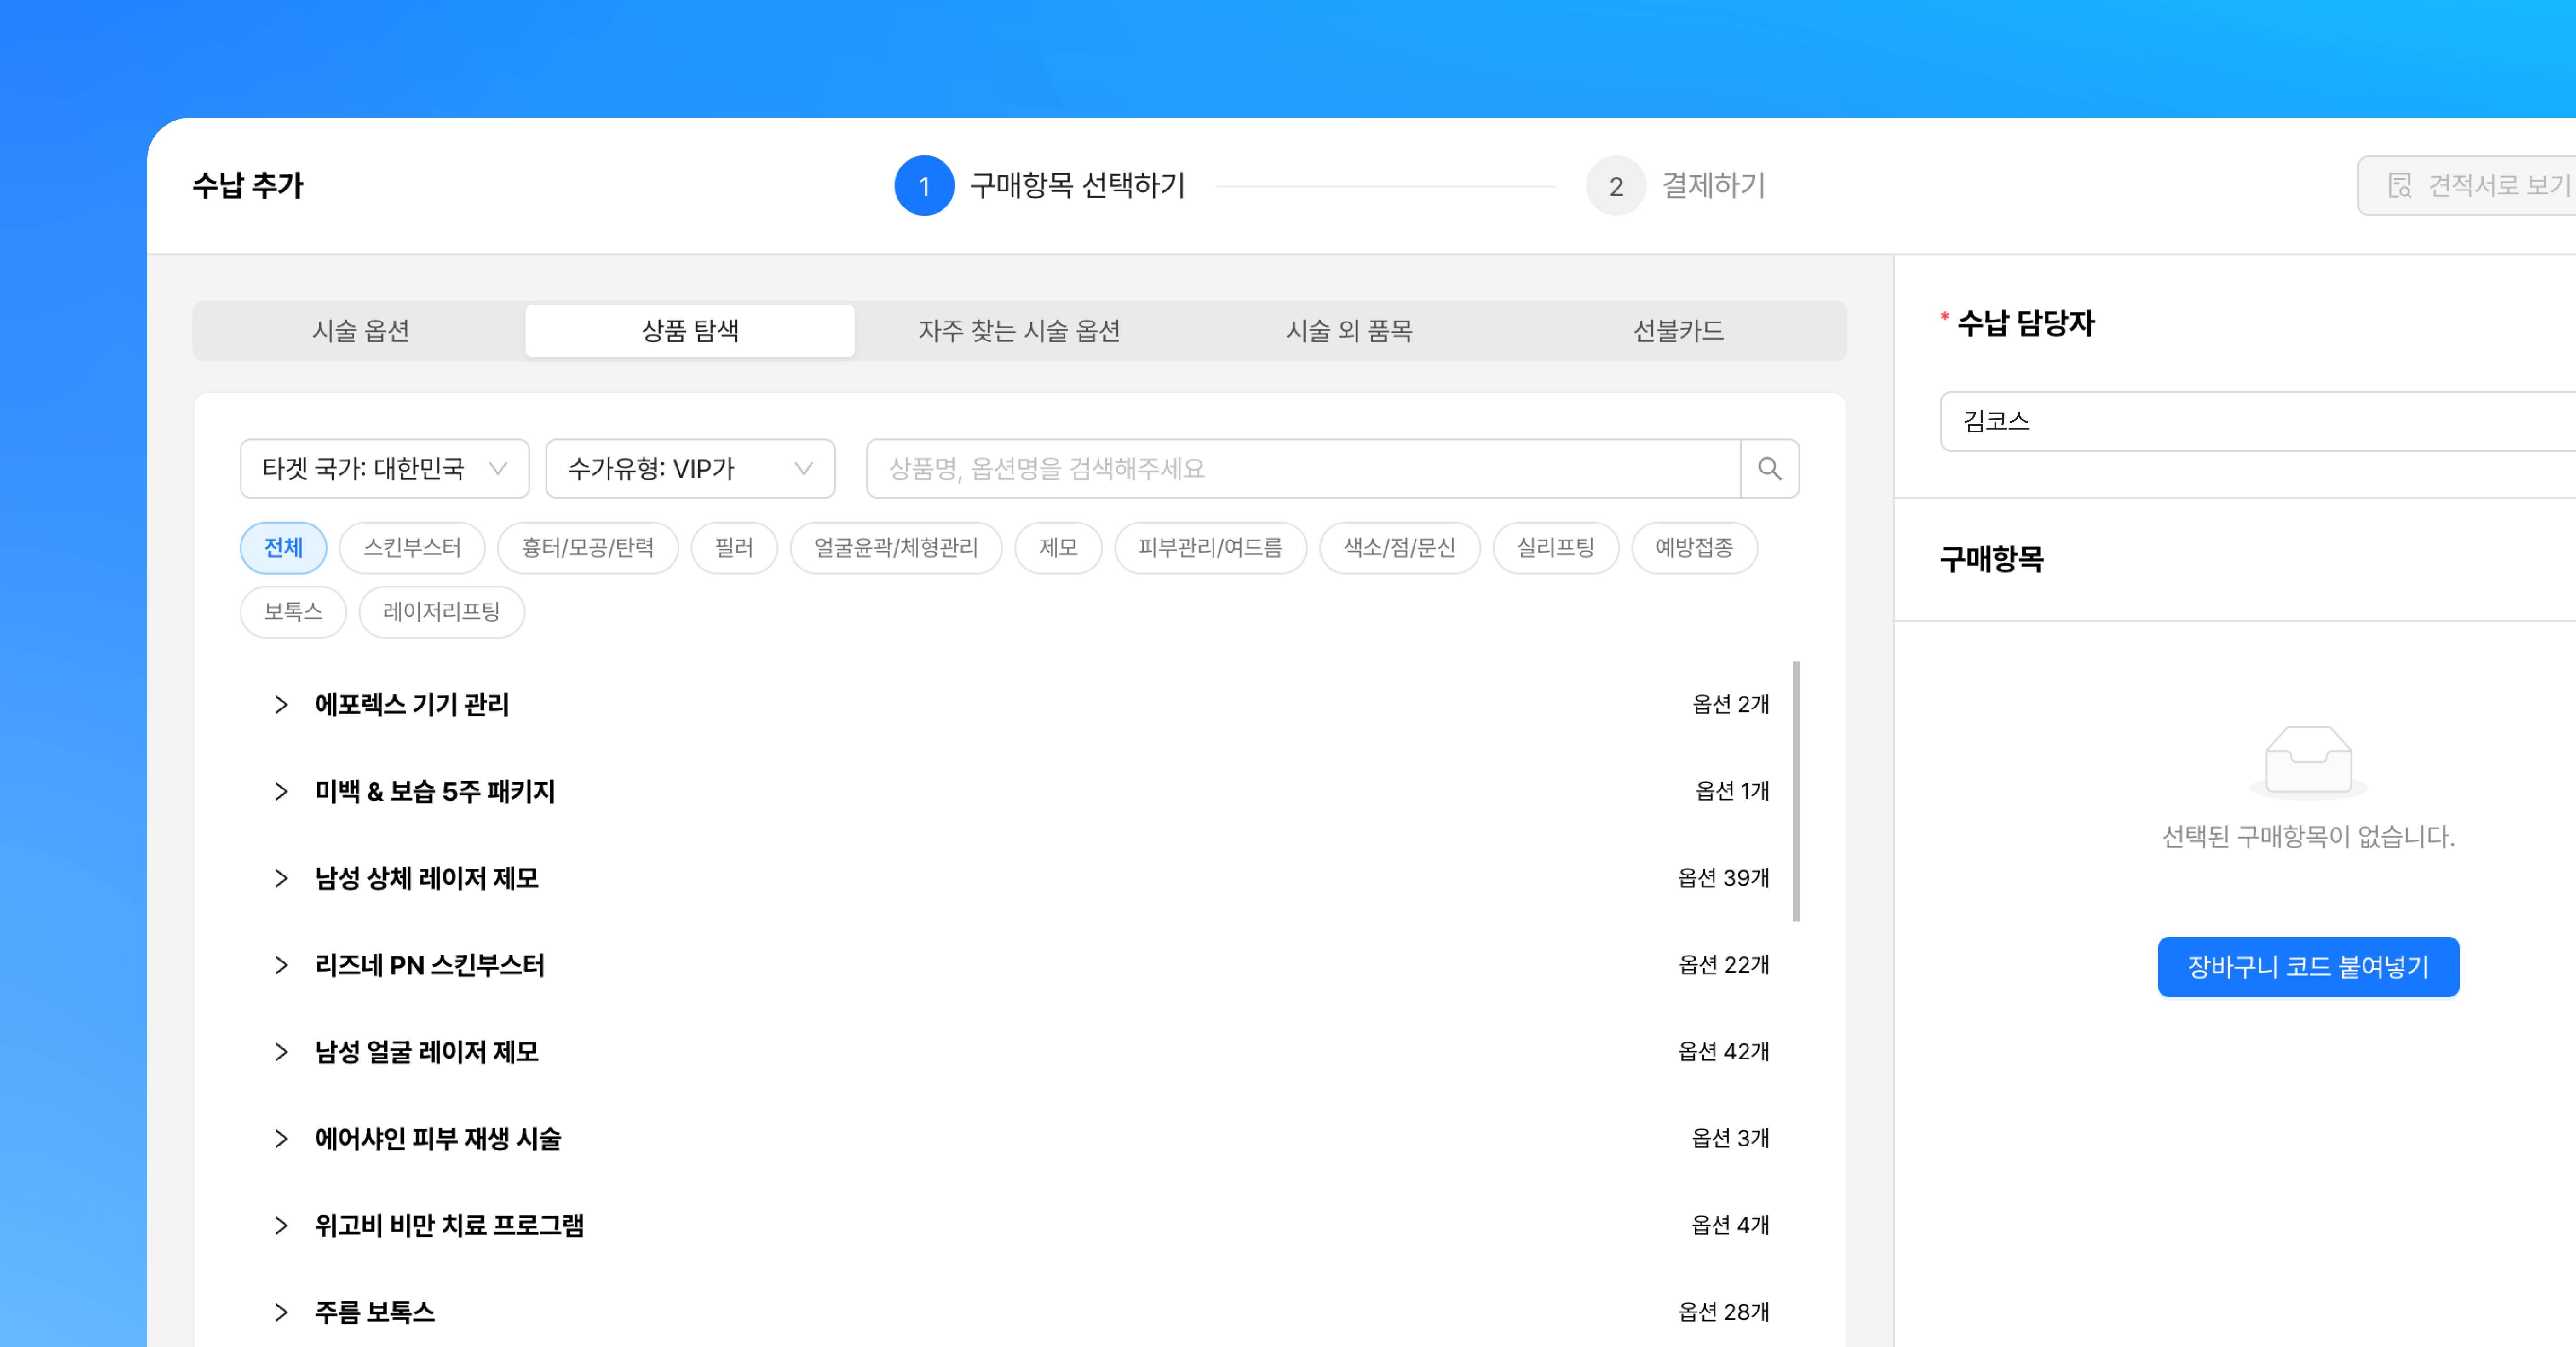
Task: Expand the 남성 상체 레이저 제모 row
Action: (x=281, y=878)
